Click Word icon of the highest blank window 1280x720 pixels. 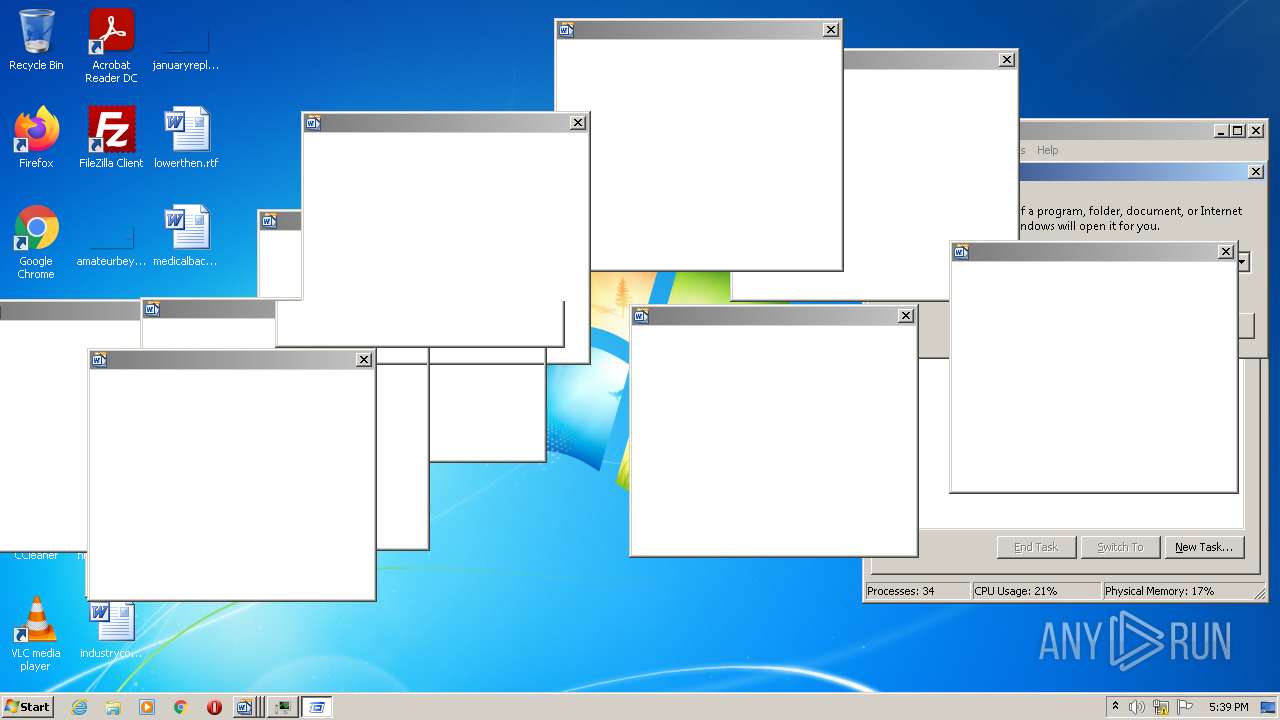coord(566,30)
